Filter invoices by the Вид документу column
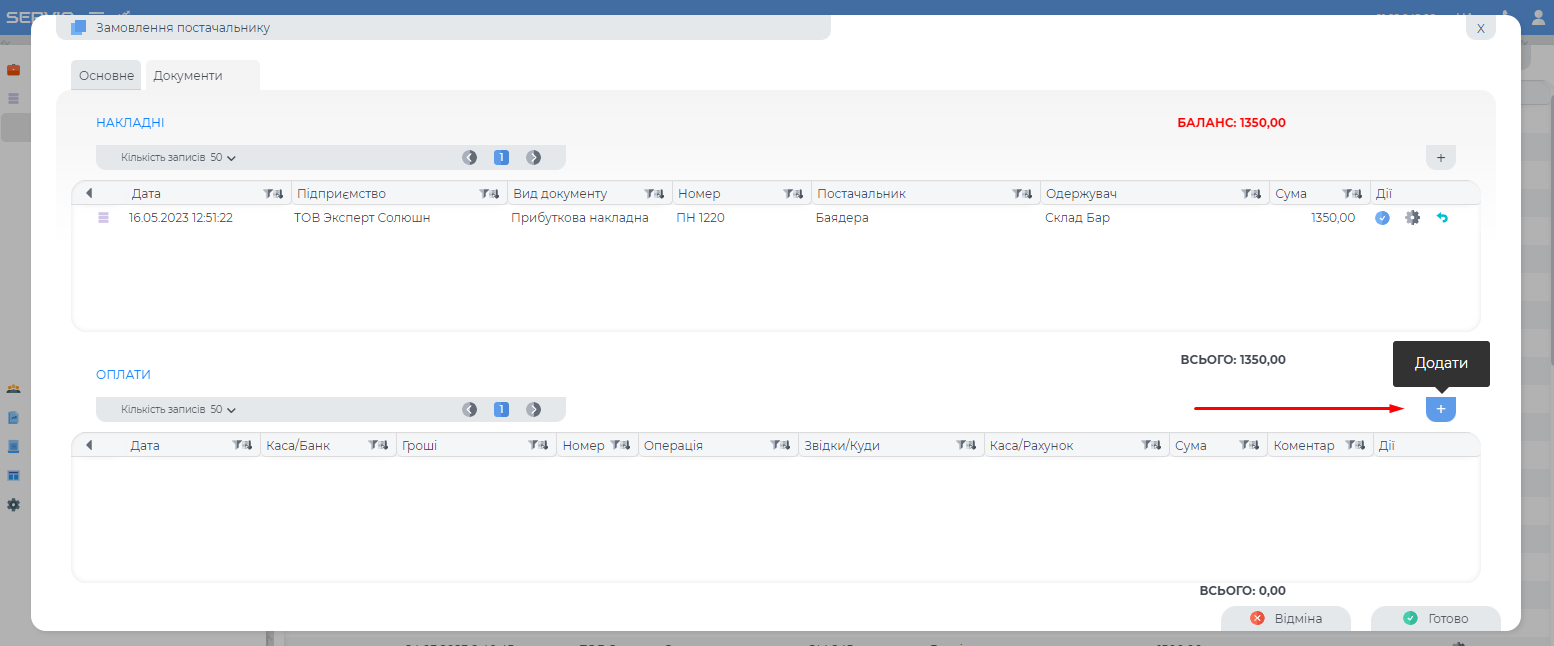The height and width of the screenshot is (646, 1554). (653, 194)
